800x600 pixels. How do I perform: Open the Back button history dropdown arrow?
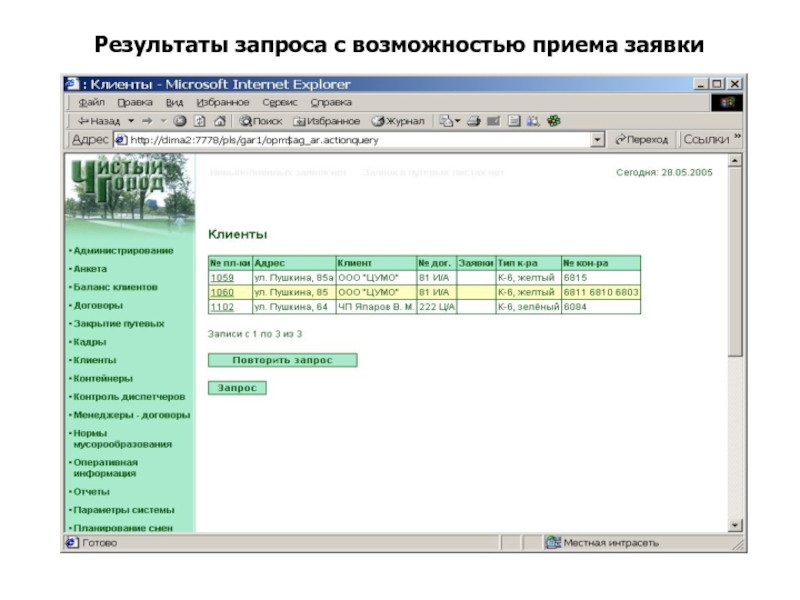pyautogui.click(x=130, y=121)
